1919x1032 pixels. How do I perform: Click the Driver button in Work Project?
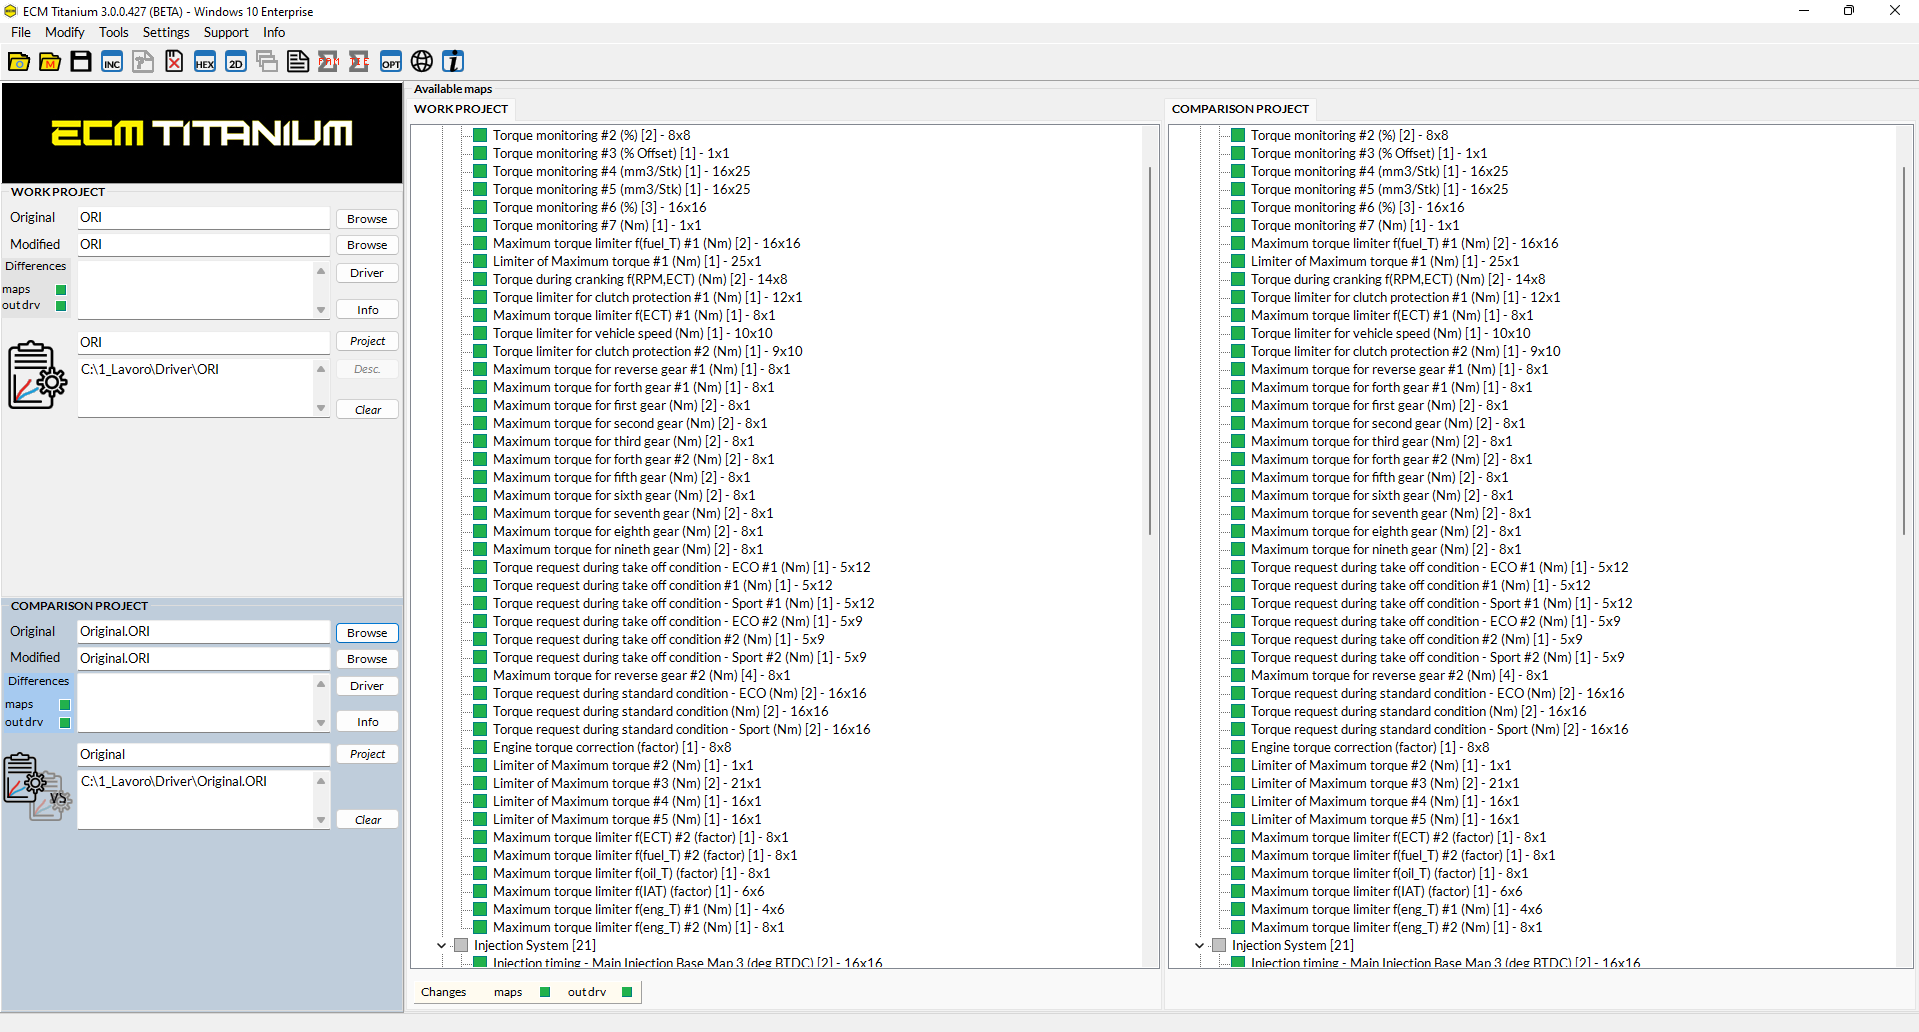(x=367, y=273)
